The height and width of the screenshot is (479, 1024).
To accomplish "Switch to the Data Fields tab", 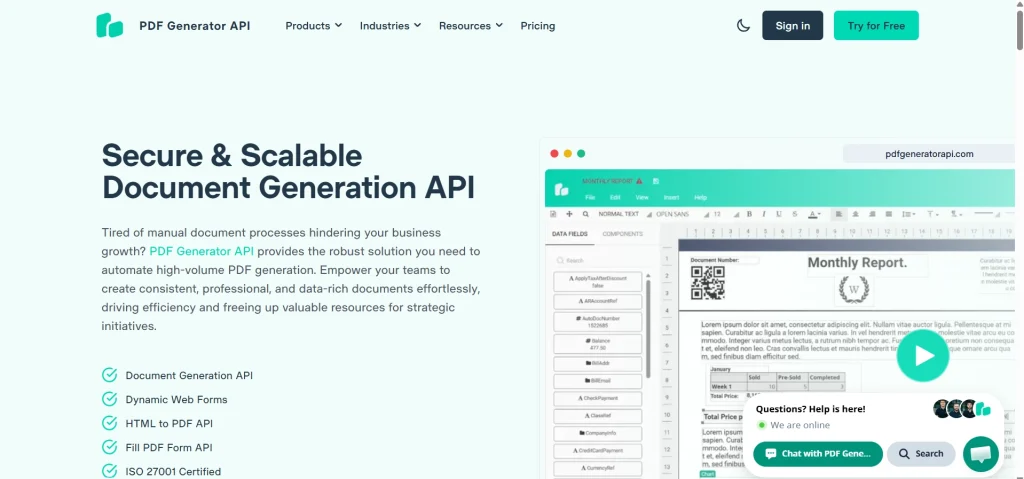I will pyautogui.click(x=569, y=234).
